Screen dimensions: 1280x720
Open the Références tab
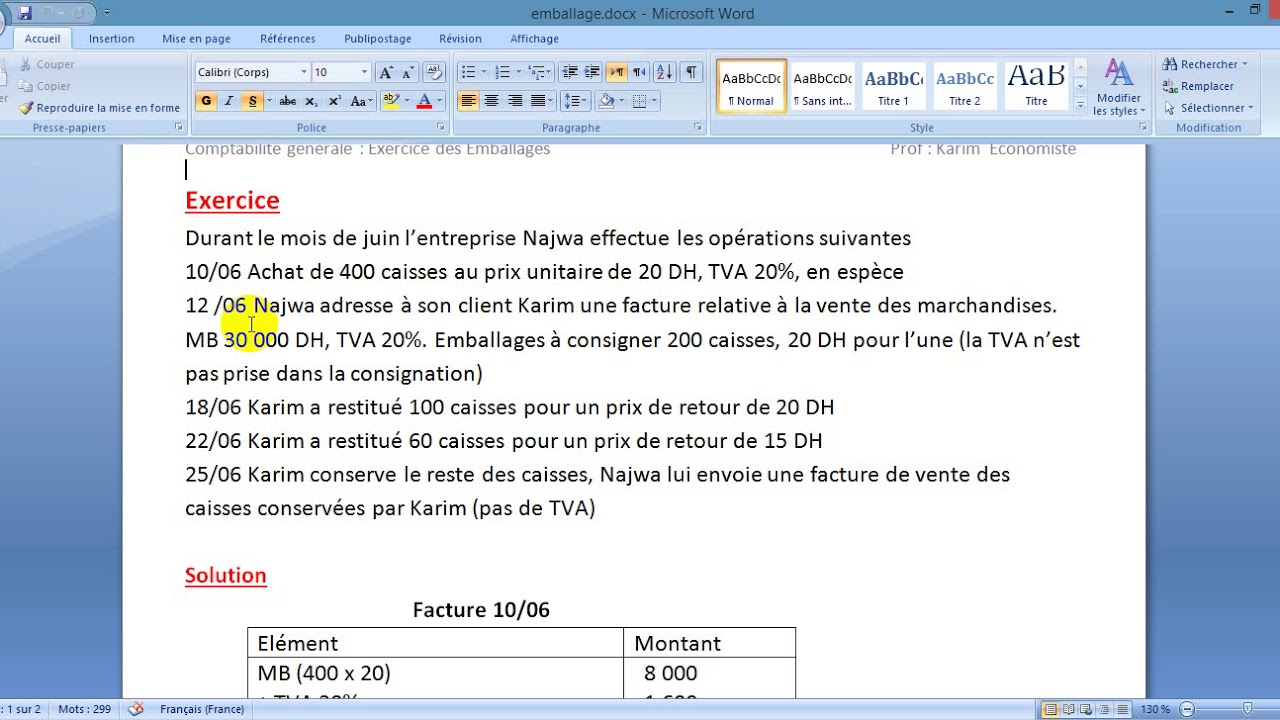pos(288,39)
